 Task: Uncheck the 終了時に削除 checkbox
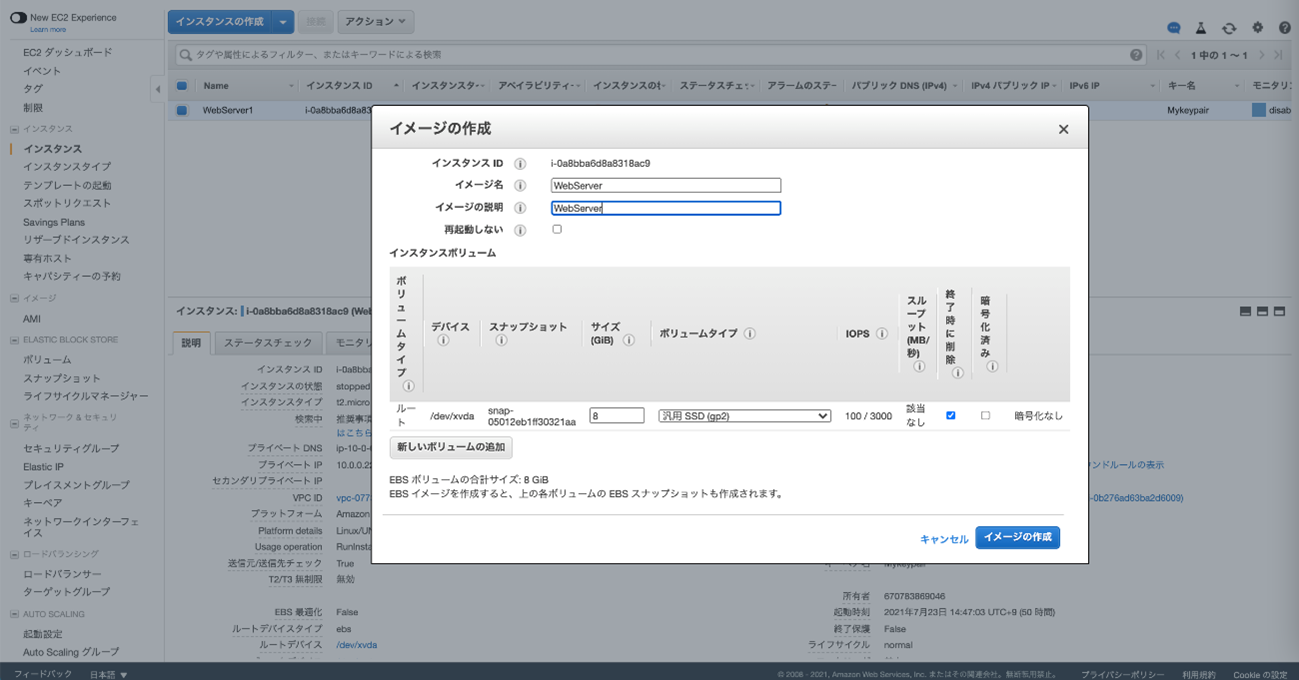click(950, 415)
